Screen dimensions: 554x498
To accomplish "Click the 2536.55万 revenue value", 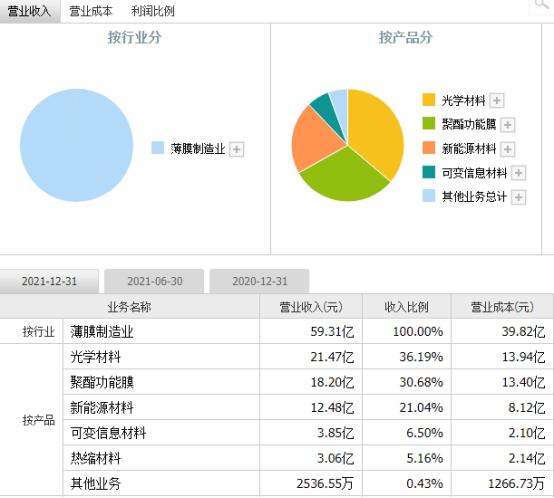I will click(325, 483).
